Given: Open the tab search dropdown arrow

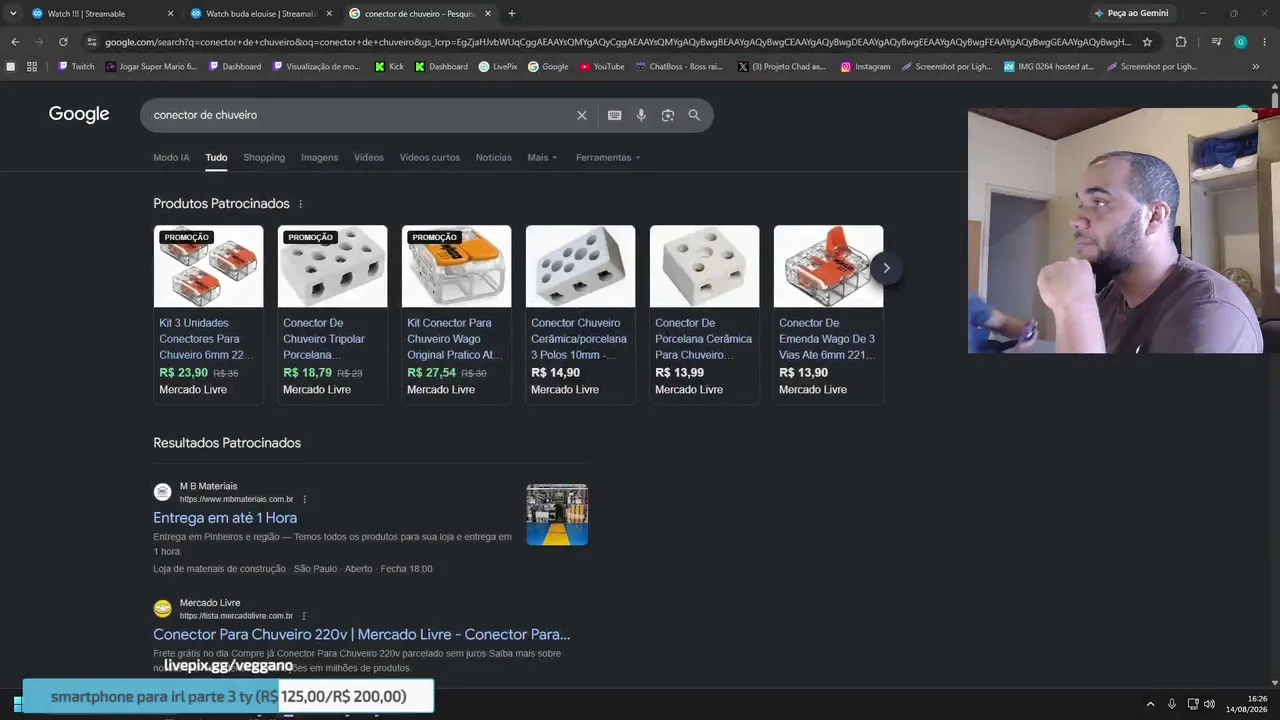Looking at the screenshot, I should pyautogui.click(x=13, y=14).
